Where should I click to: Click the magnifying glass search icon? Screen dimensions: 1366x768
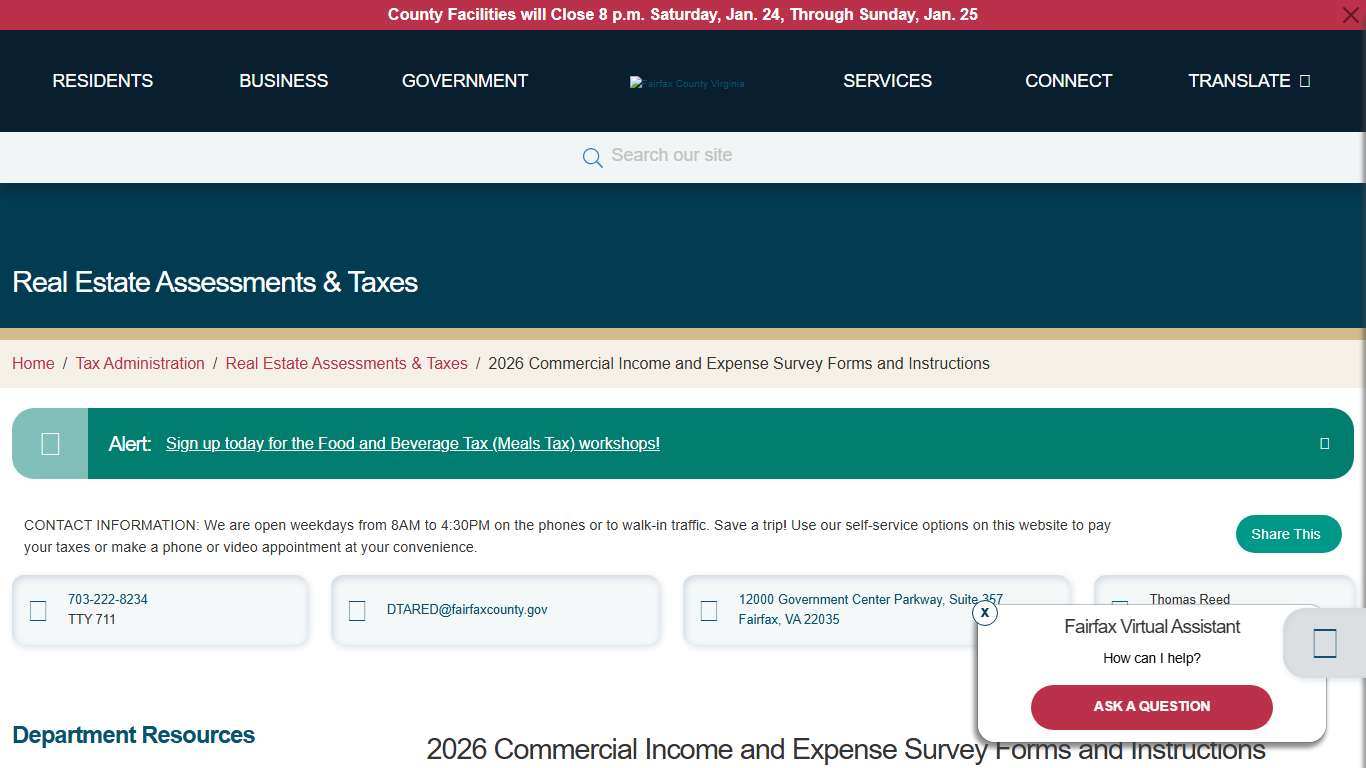[x=592, y=157]
